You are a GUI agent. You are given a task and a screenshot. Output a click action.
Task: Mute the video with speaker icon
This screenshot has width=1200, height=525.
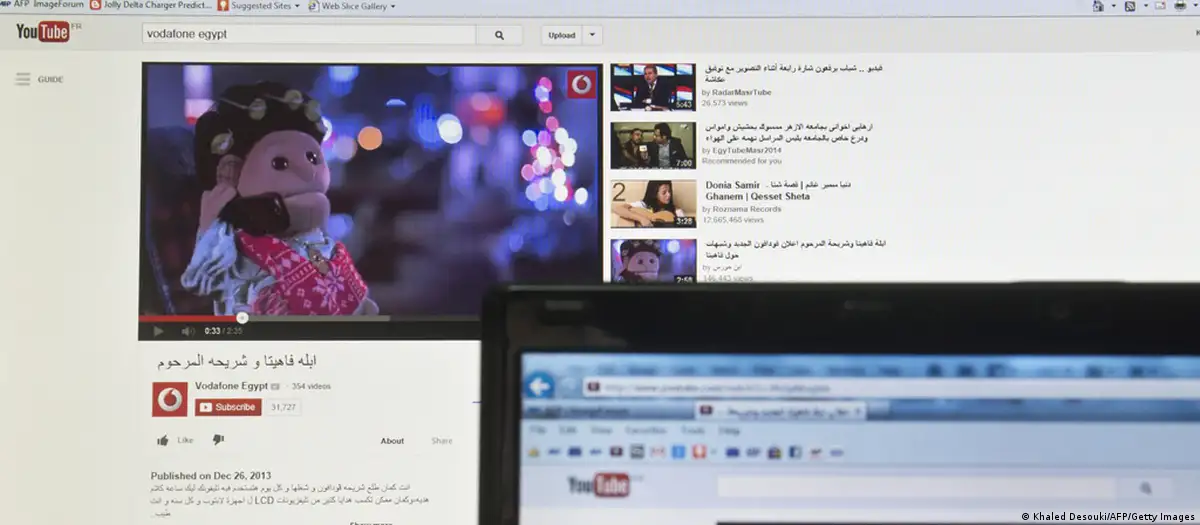187,331
